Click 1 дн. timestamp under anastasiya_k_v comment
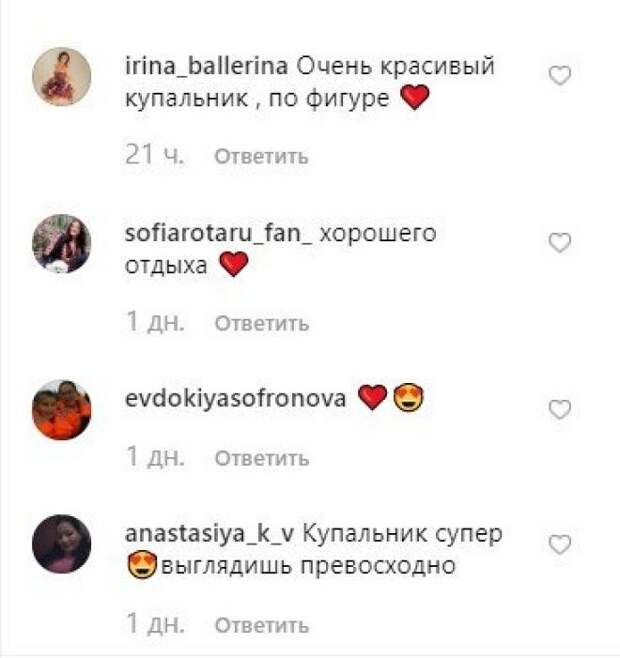The height and width of the screenshot is (658, 620). pyautogui.click(x=155, y=623)
